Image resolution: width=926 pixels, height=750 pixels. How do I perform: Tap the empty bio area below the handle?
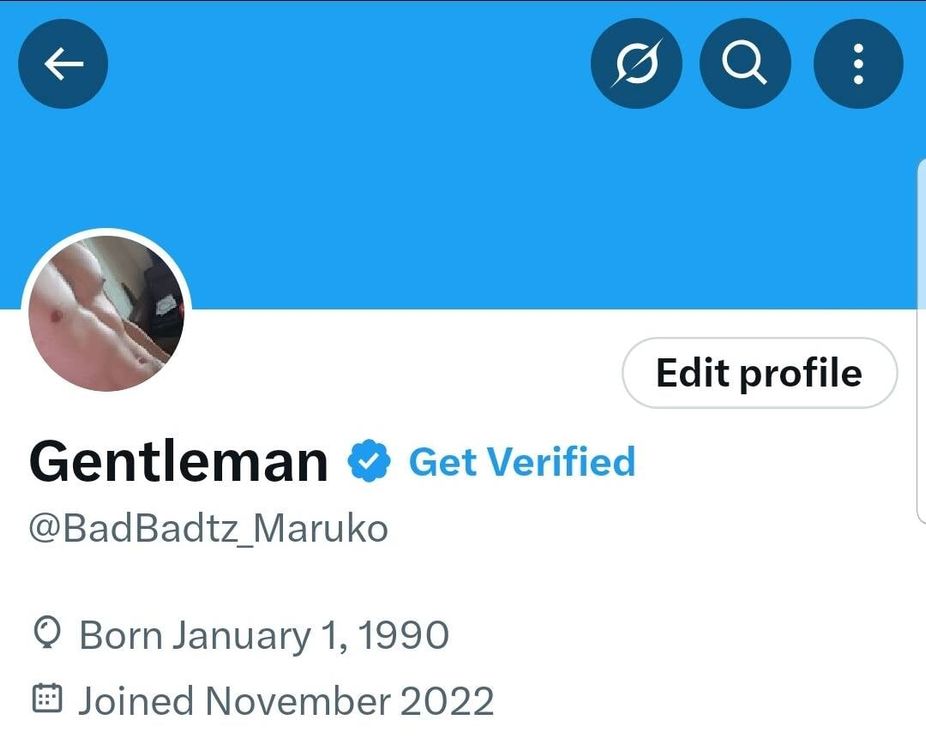[463, 582]
